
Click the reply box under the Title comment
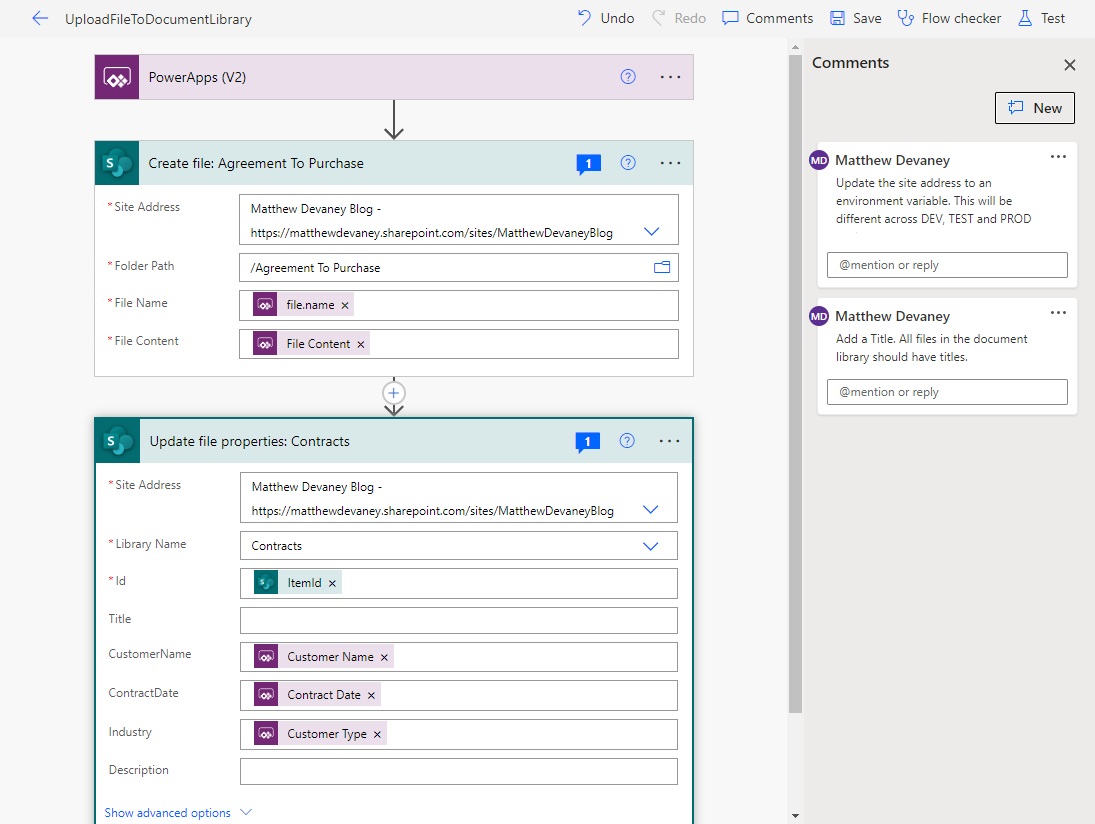[x=947, y=392]
